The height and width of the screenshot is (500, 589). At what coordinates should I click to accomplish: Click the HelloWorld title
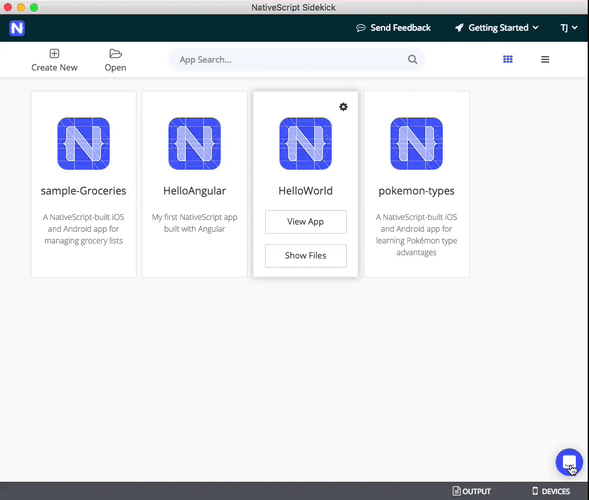305,191
